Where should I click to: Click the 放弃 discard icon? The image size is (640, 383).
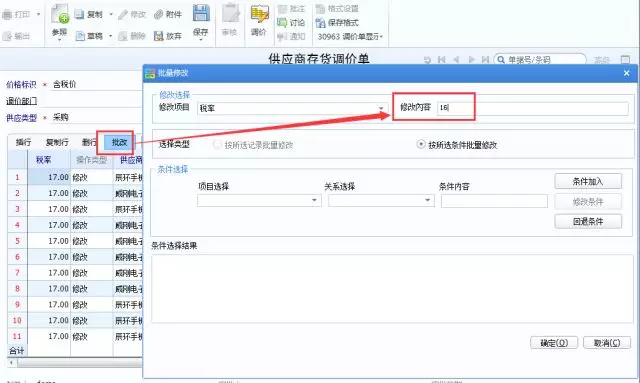pyautogui.click(x=158, y=36)
